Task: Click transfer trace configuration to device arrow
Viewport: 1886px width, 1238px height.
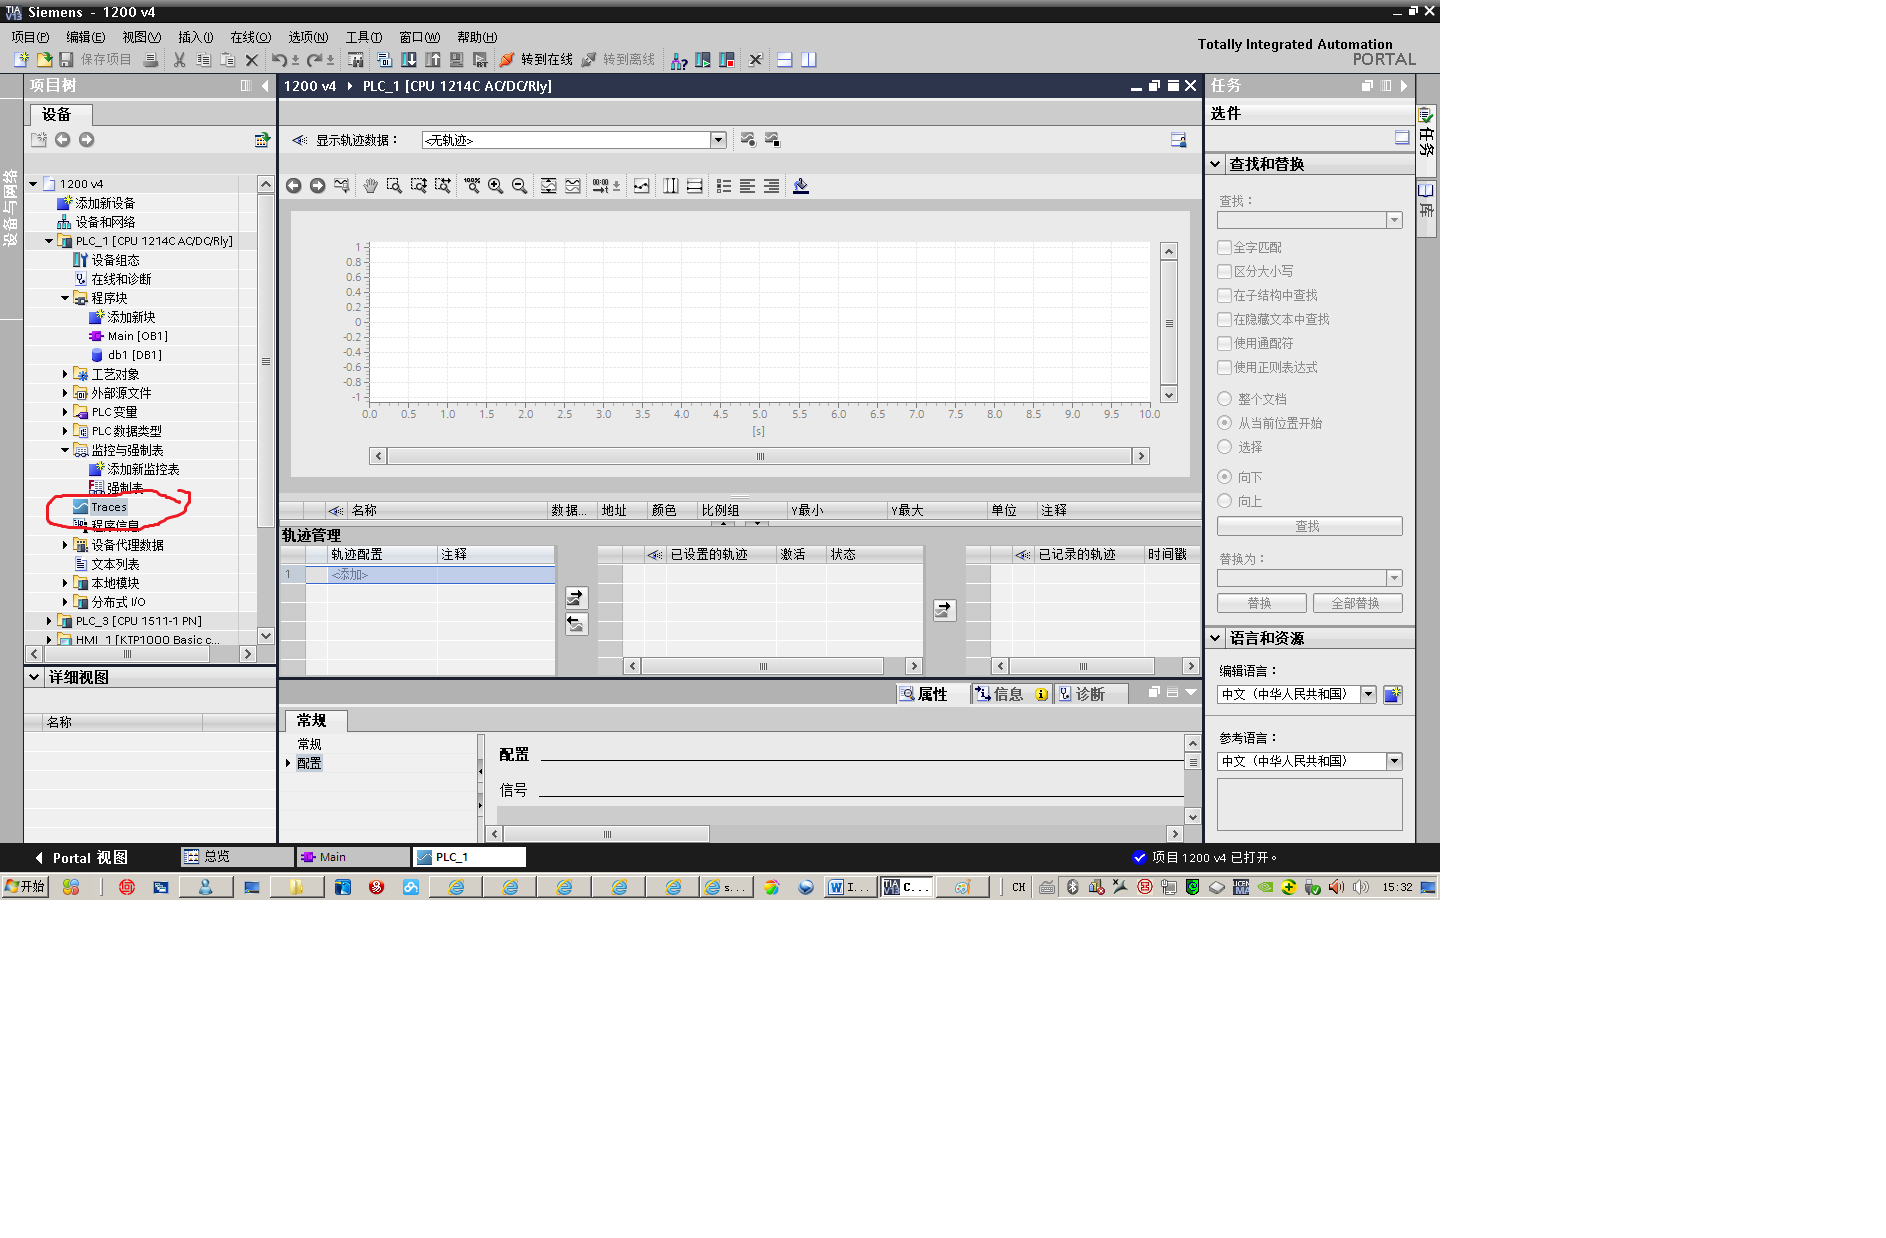Action: (x=576, y=598)
